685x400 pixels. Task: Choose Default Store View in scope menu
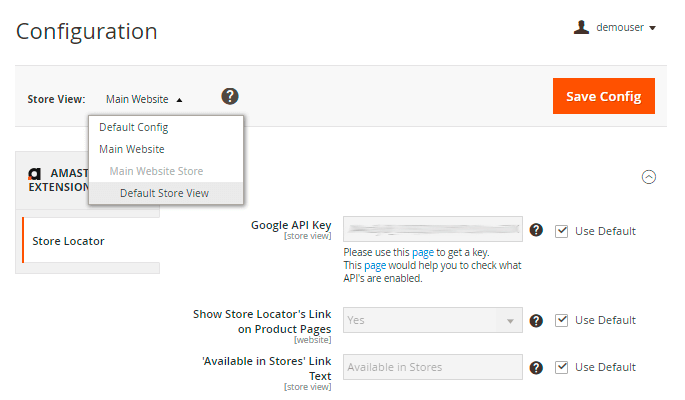tap(164, 193)
